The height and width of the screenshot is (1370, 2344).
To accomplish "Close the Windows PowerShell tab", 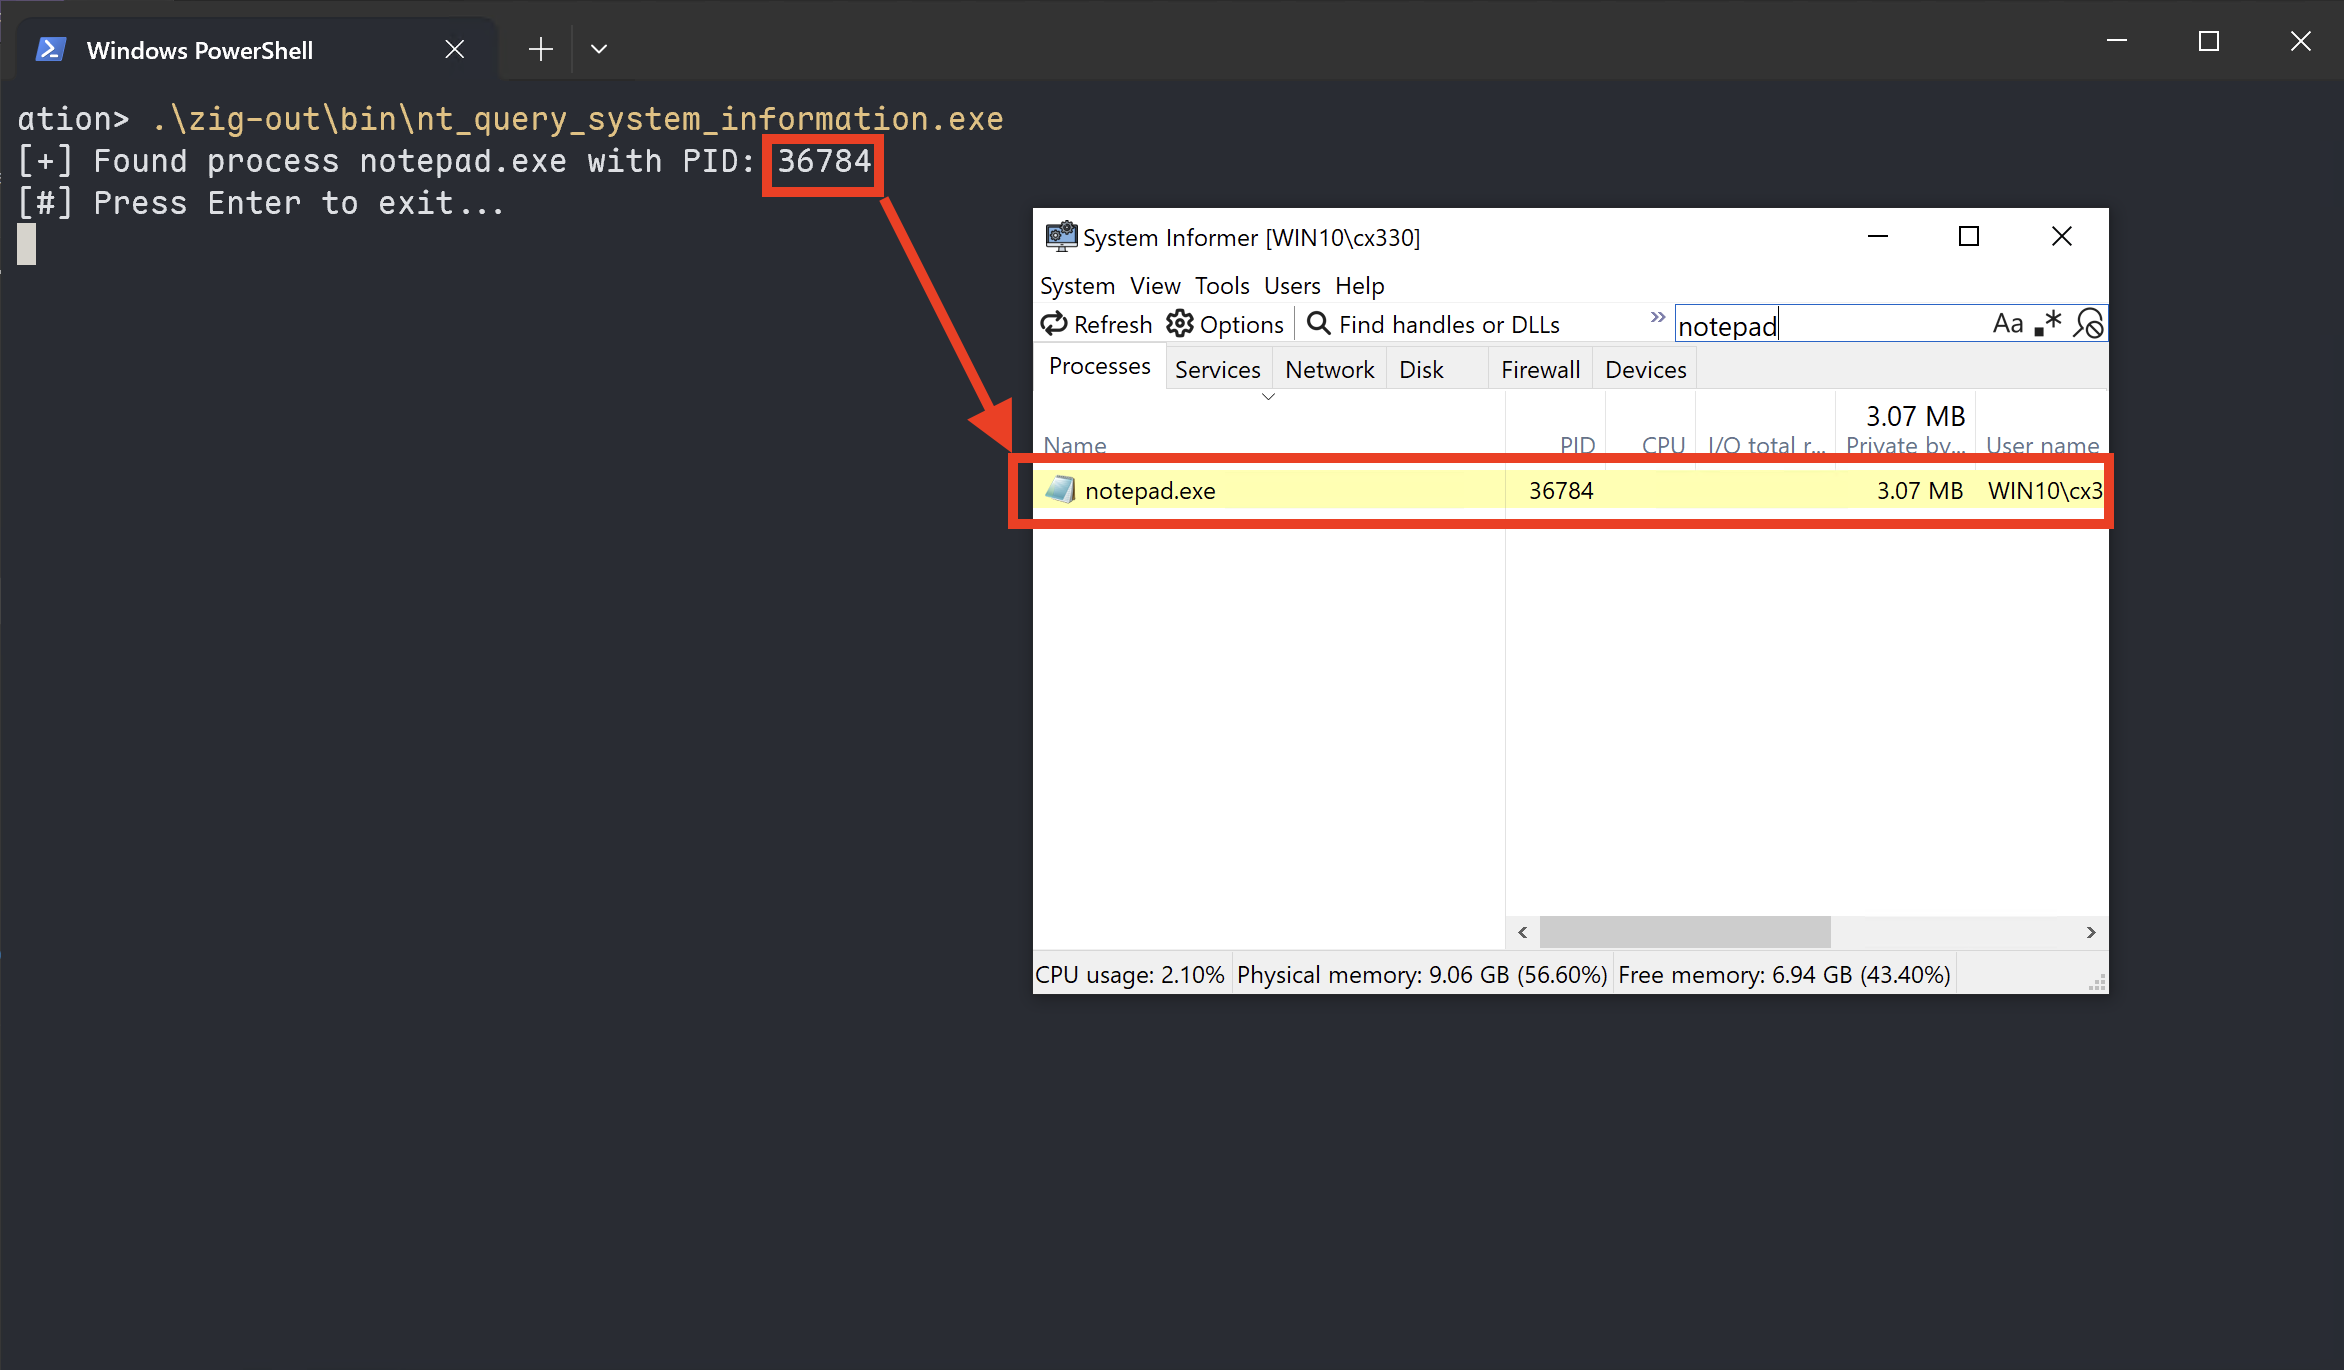I will (x=454, y=49).
